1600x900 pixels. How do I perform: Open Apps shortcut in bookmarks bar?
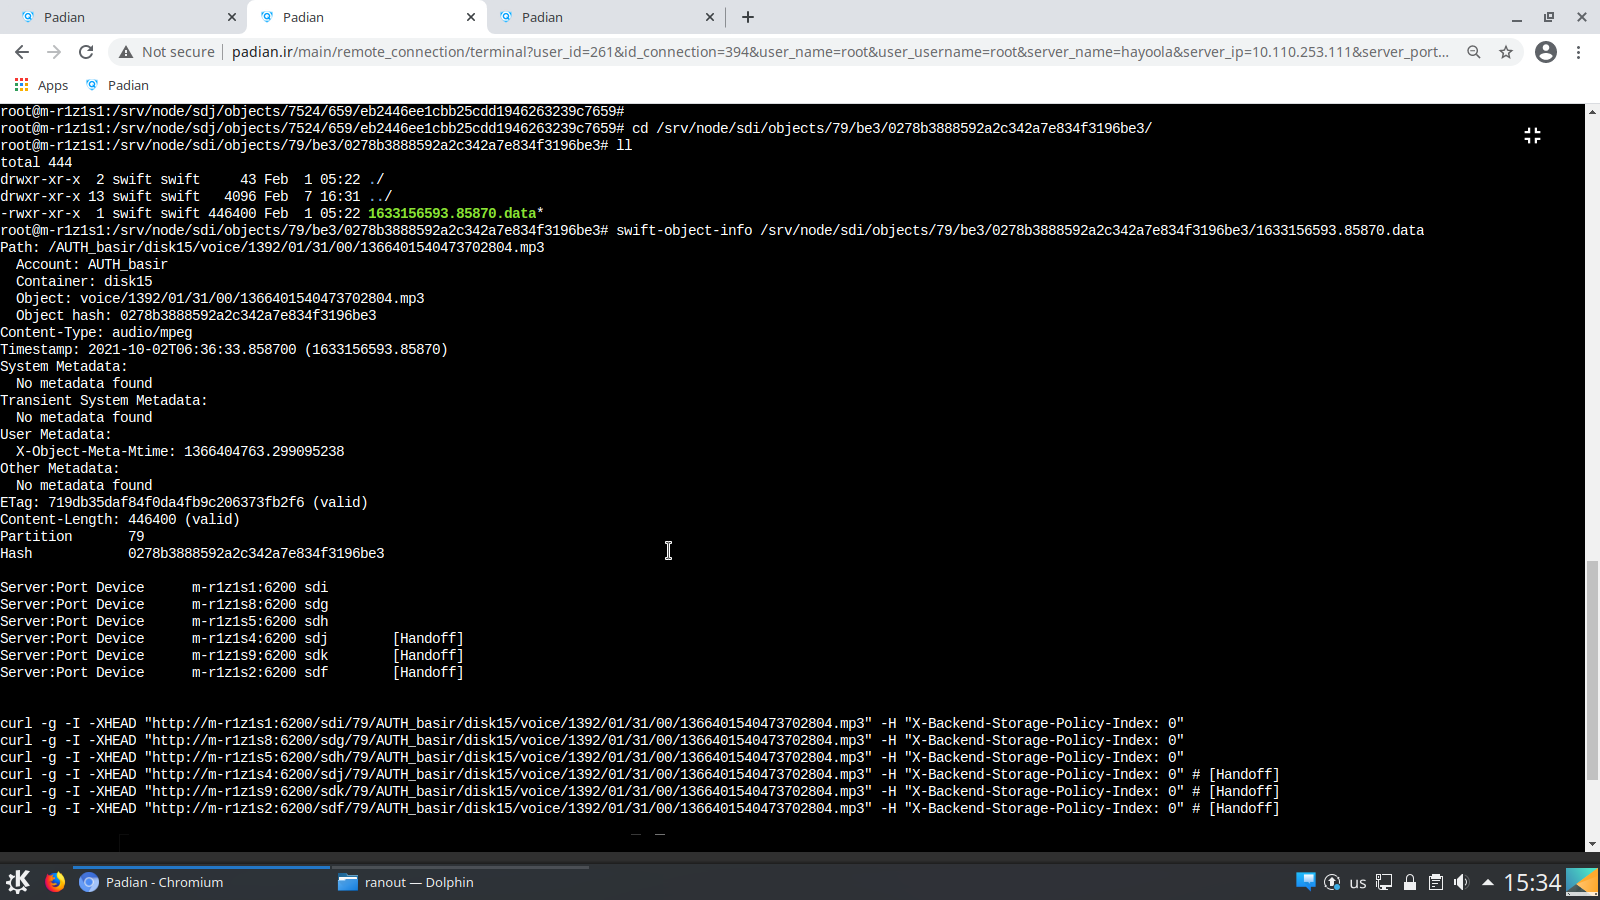[x=41, y=85]
